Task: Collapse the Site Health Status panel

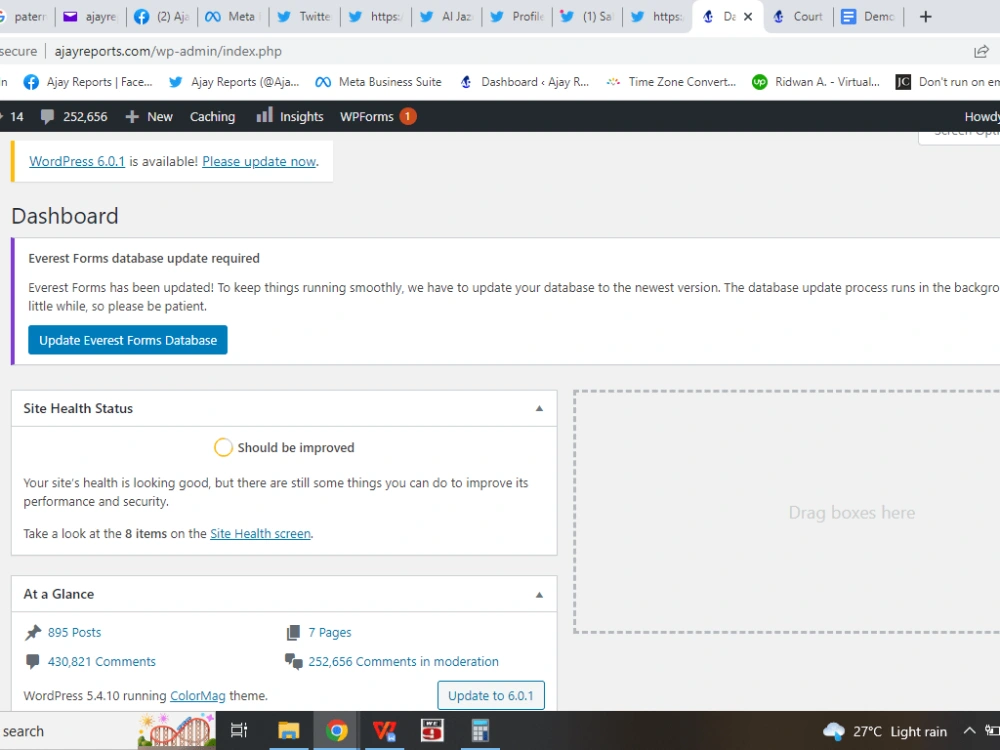Action: [539, 408]
